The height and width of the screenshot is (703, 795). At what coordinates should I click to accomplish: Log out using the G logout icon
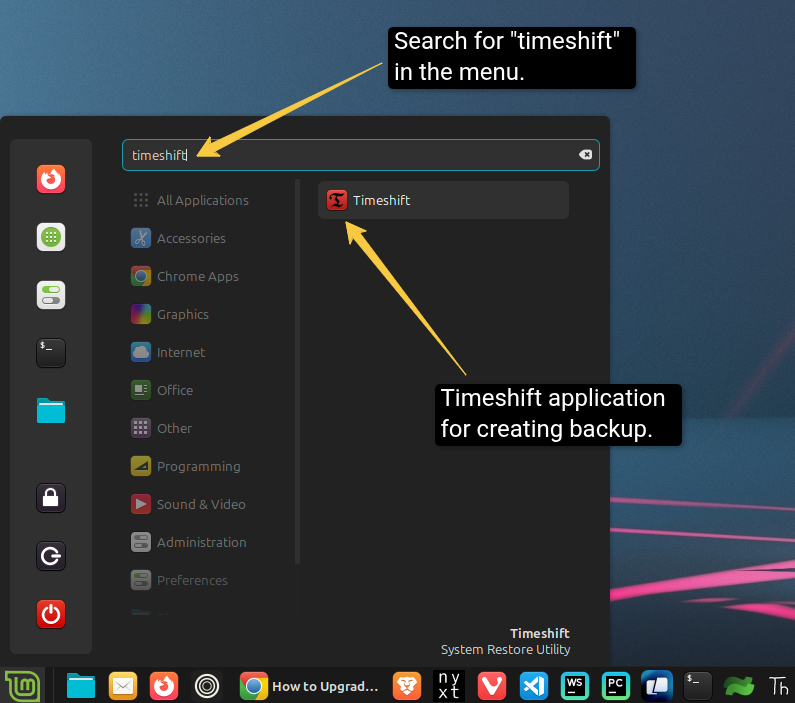pos(51,556)
